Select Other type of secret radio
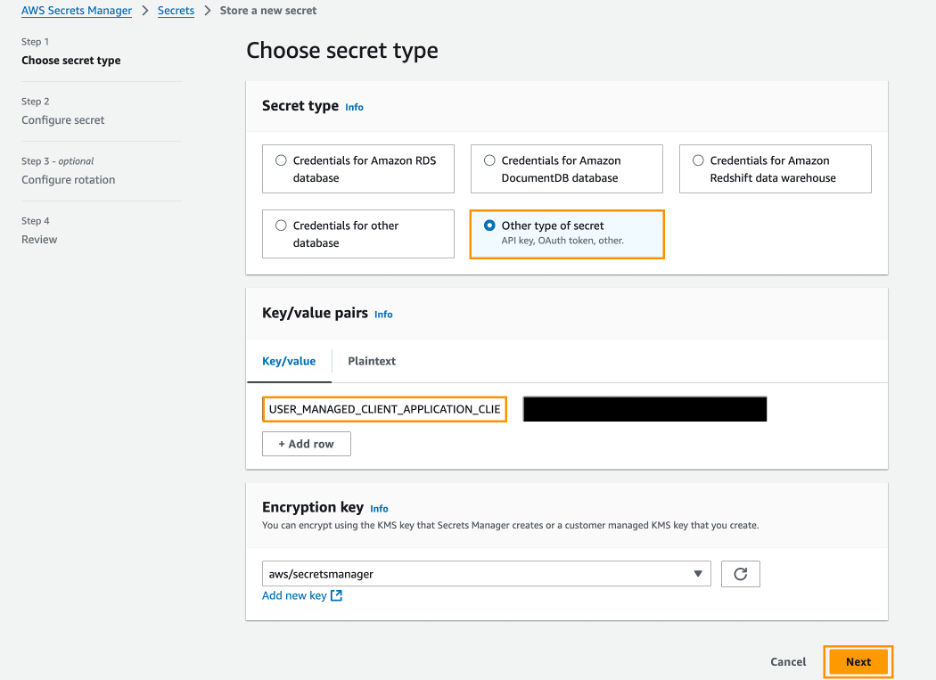The height and width of the screenshot is (680, 936). (490, 226)
